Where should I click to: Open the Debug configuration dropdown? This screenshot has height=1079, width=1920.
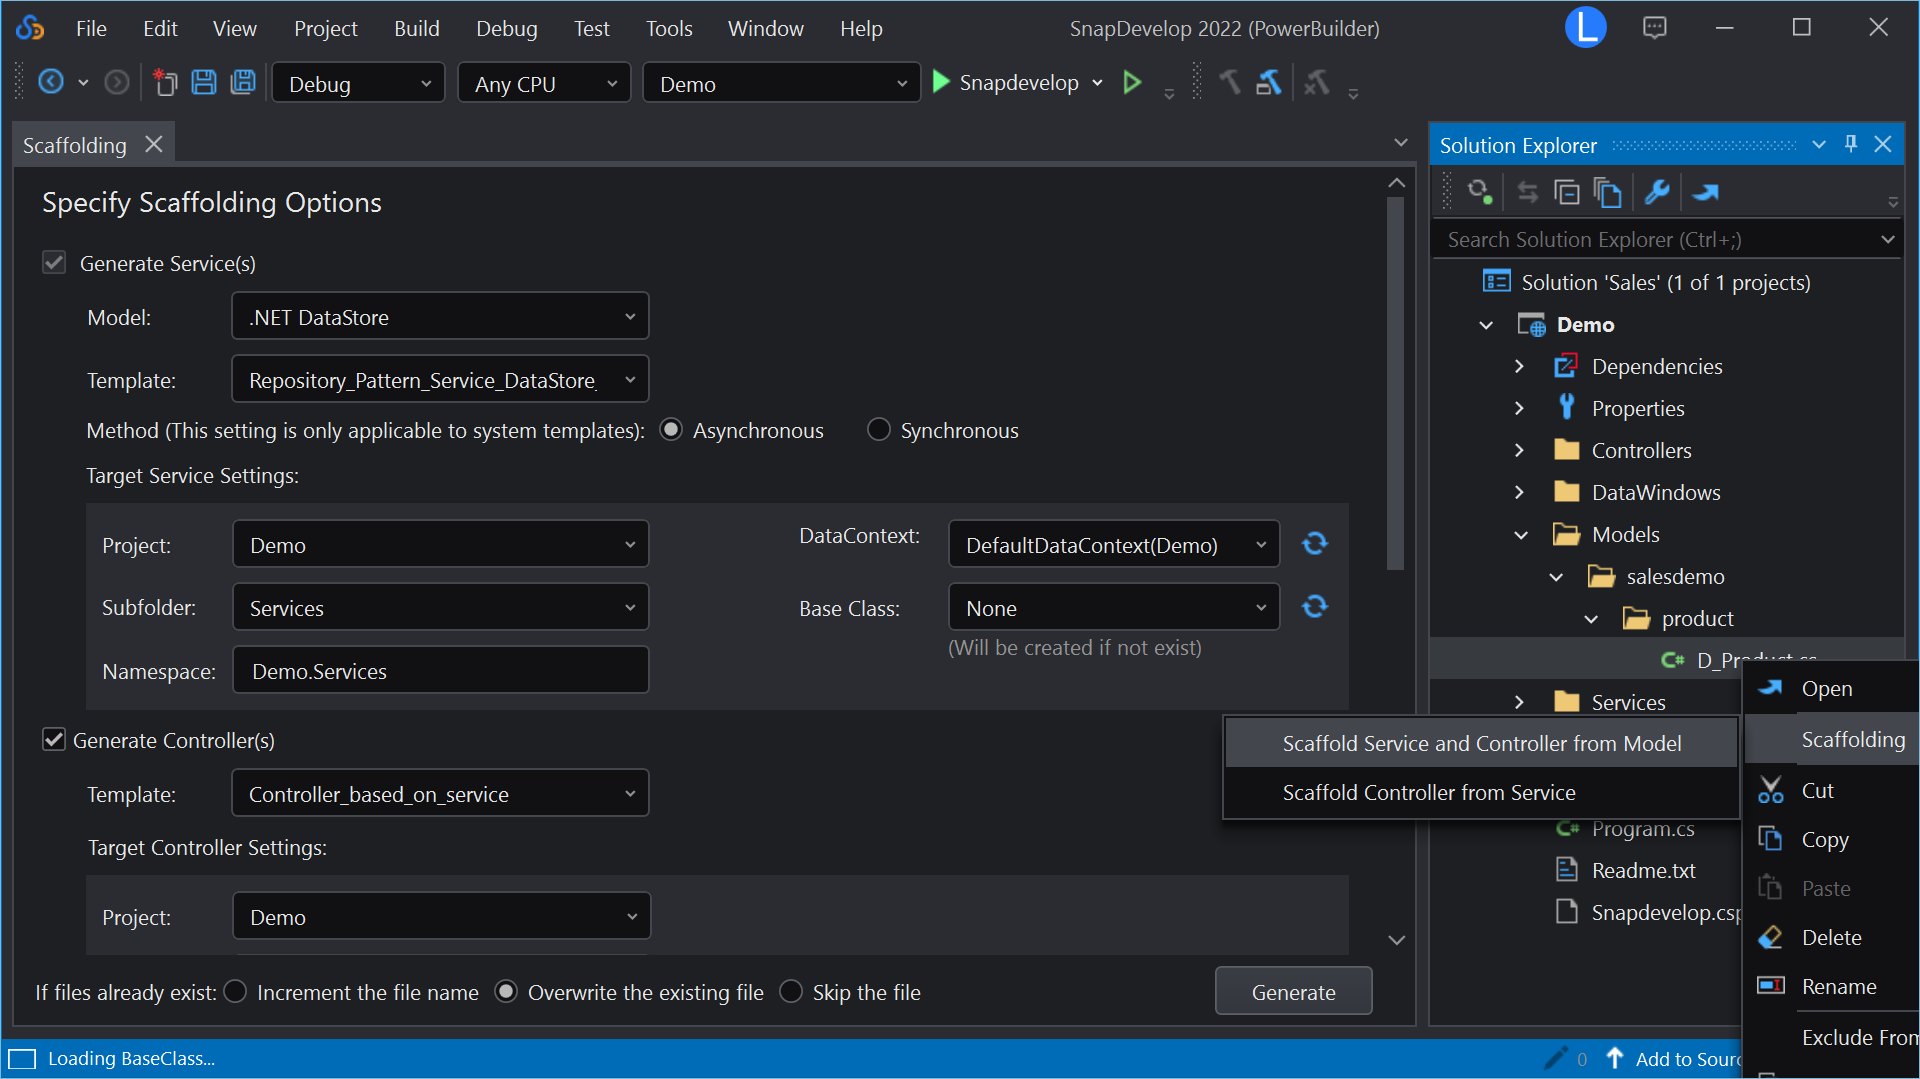[x=358, y=83]
